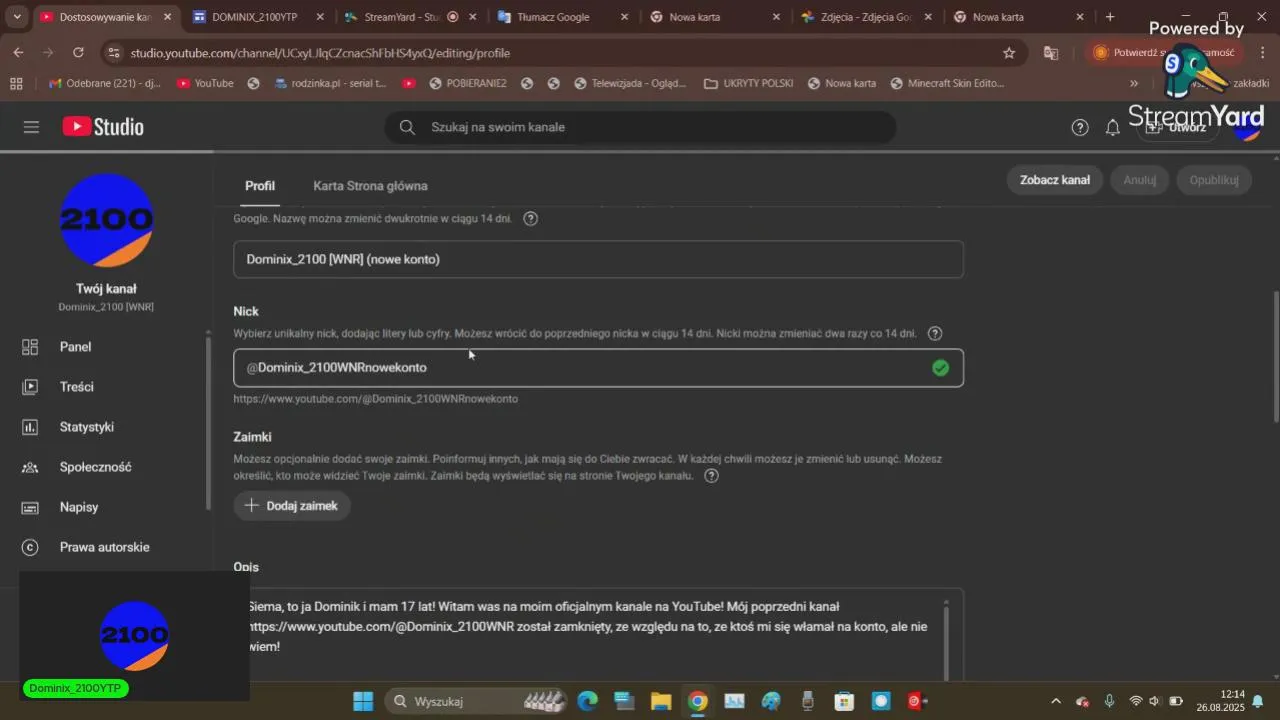Go back with the browser back arrow

19,53
